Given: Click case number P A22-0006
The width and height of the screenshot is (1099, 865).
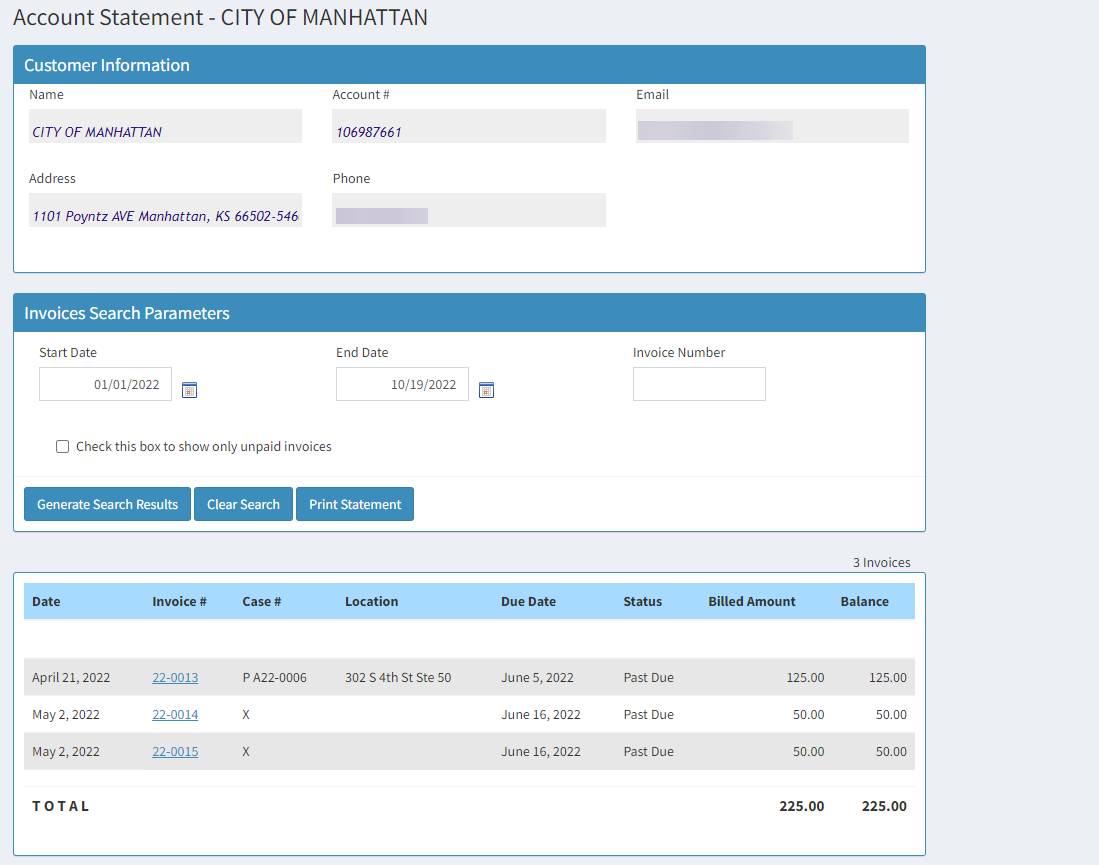Looking at the screenshot, I should point(275,678).
